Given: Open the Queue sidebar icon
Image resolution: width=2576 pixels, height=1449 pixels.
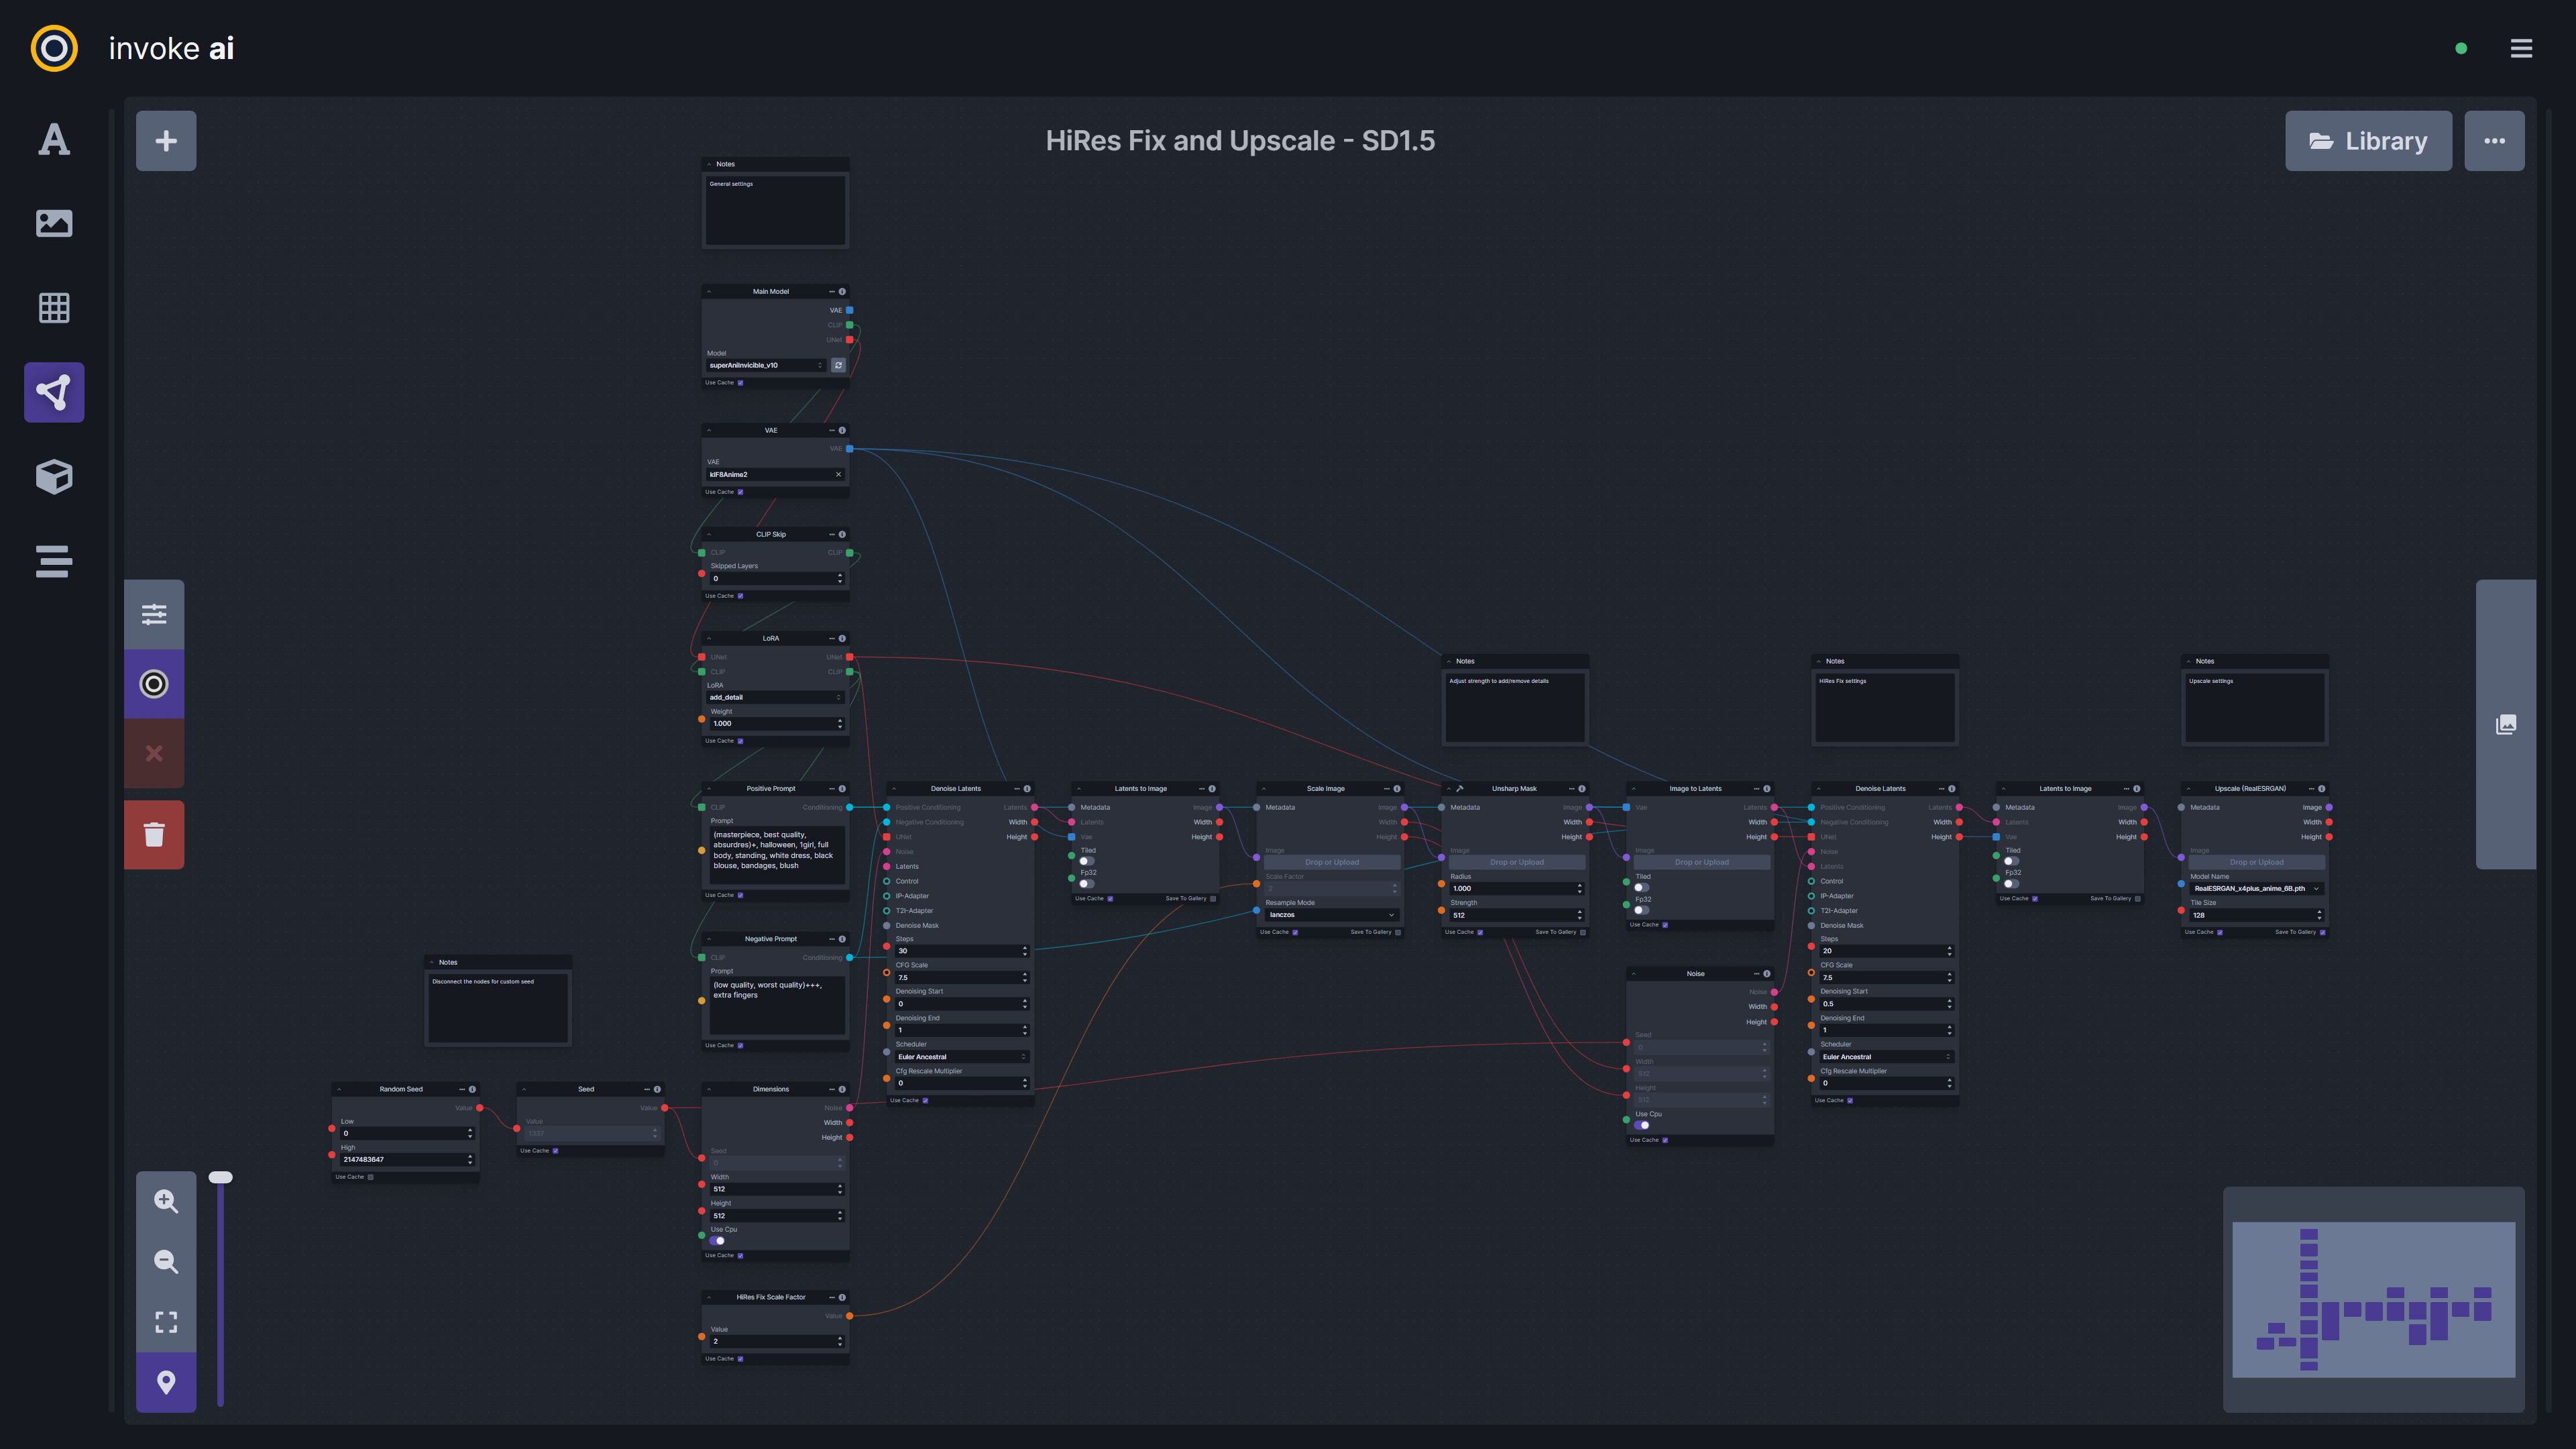Looking at the screenshot, I should point(54,561).
